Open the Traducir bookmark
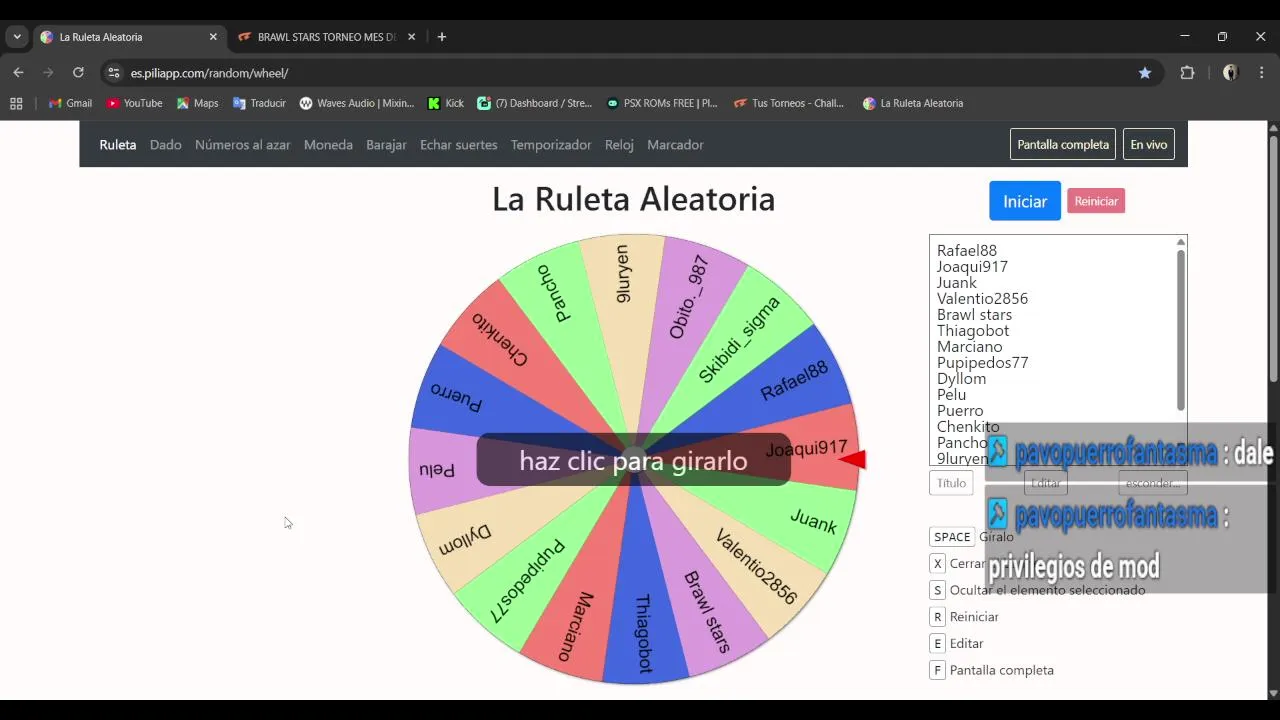Screen dimensions: 1280x720 tap(259, 103)
